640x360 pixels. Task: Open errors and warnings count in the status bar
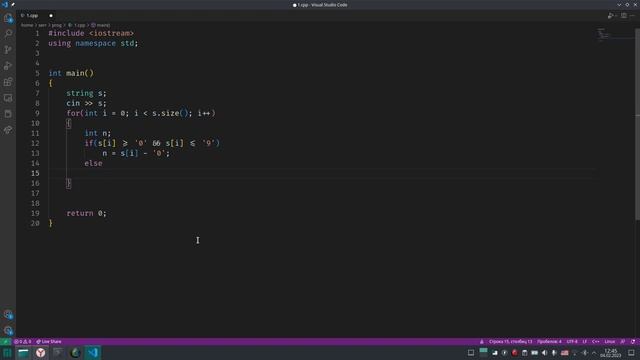(22, 342)
